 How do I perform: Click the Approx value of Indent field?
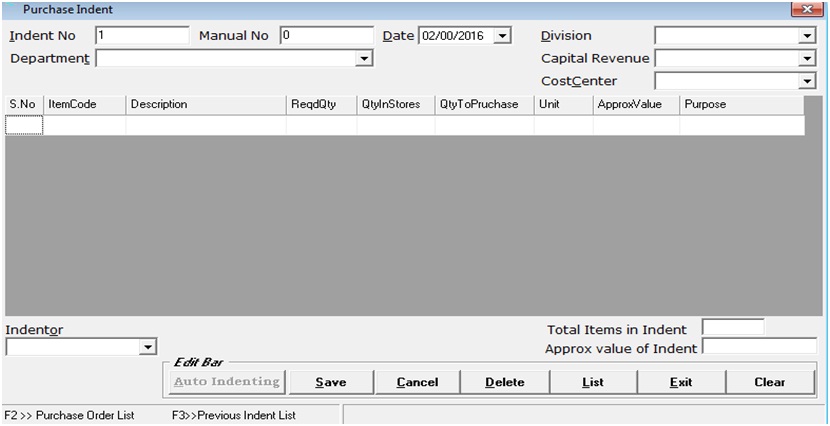pyautogui.click(x=759, y=347)
